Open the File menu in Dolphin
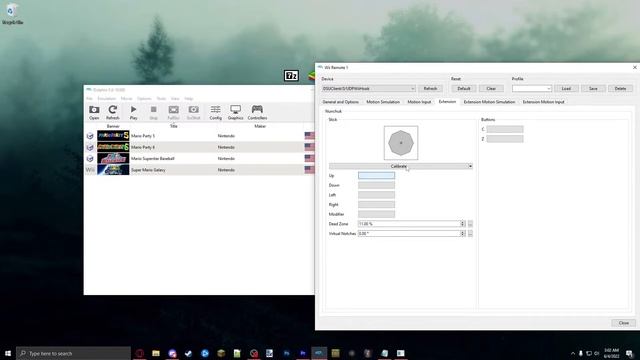Screen dimensions: 640x360 point(89,99)
